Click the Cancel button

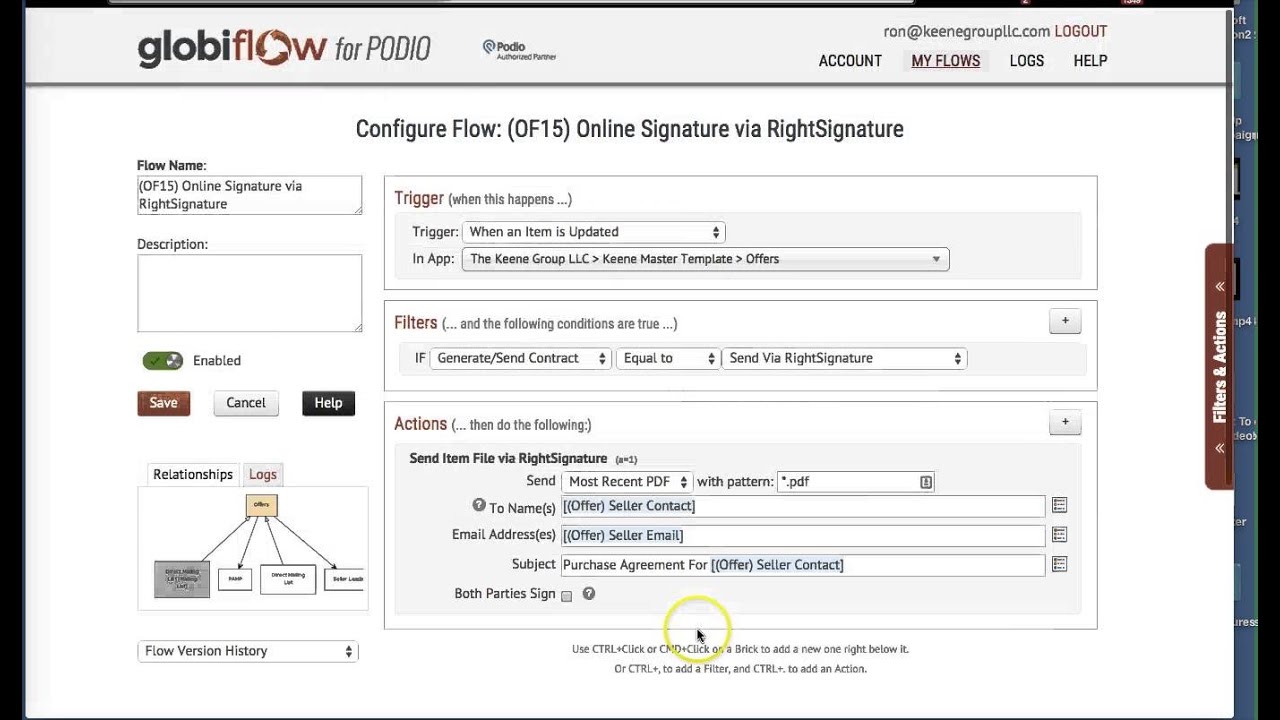246,403
